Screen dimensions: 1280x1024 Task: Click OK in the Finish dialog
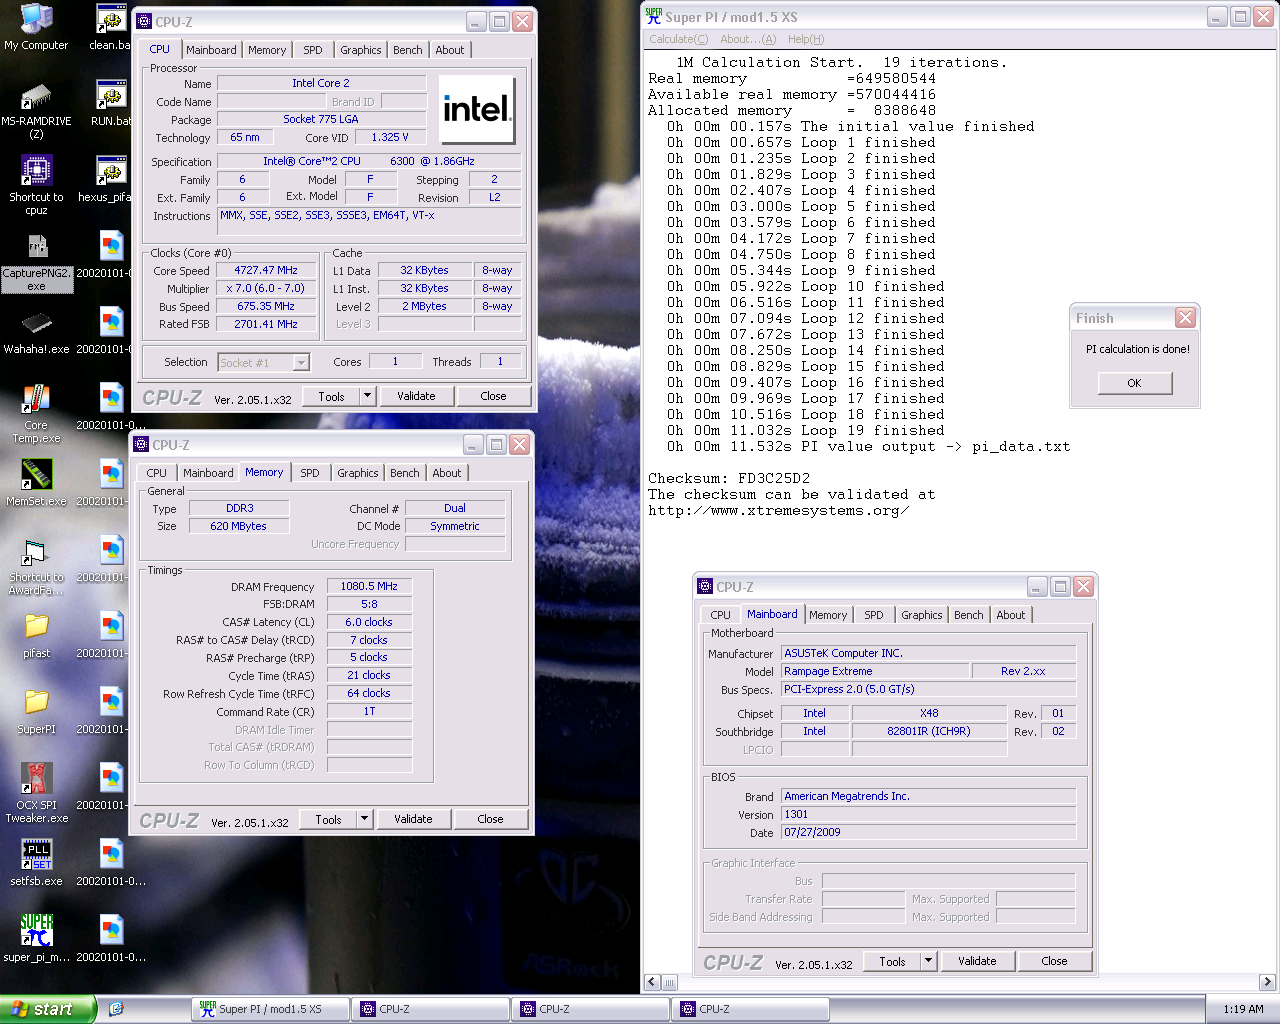tap(1134, 383)
